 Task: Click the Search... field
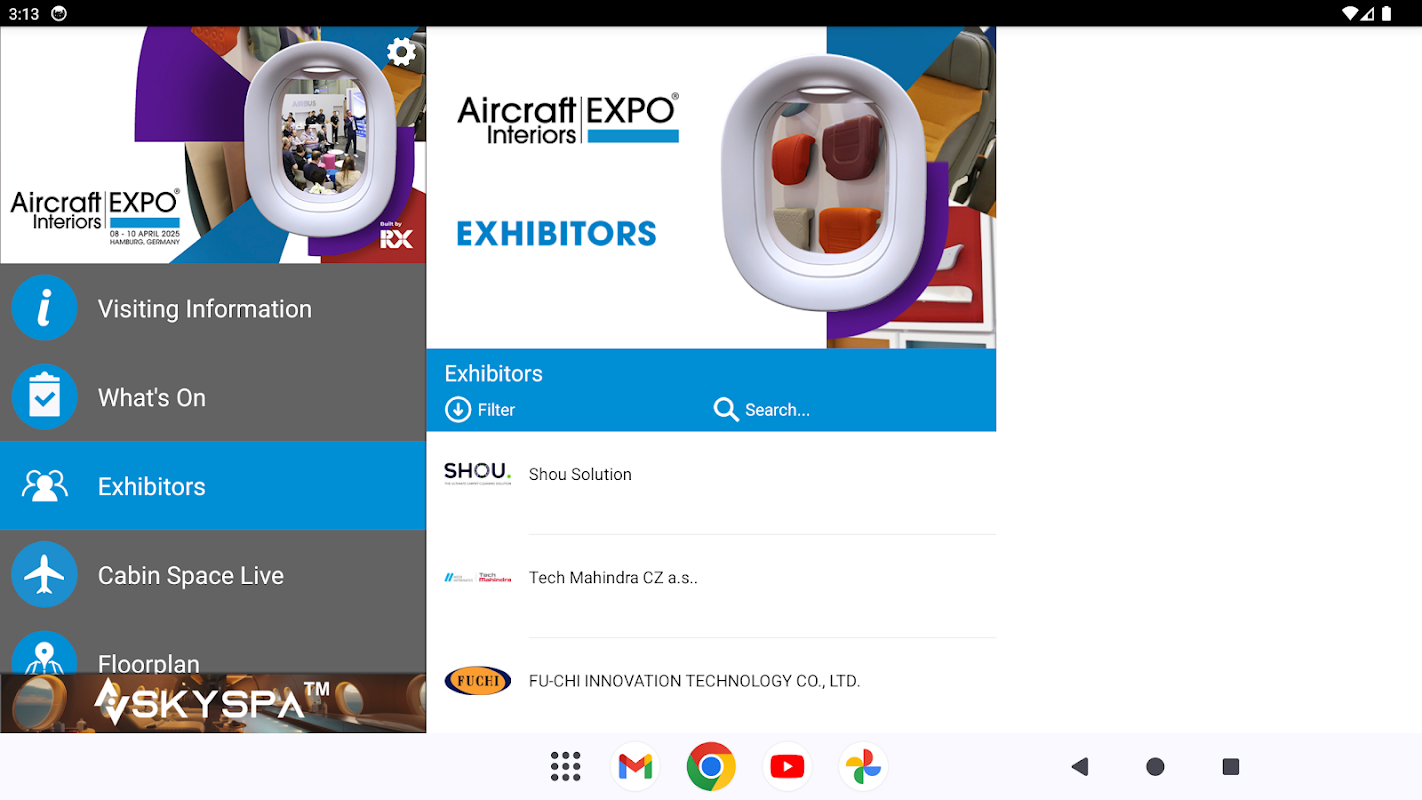click(777, 410)
